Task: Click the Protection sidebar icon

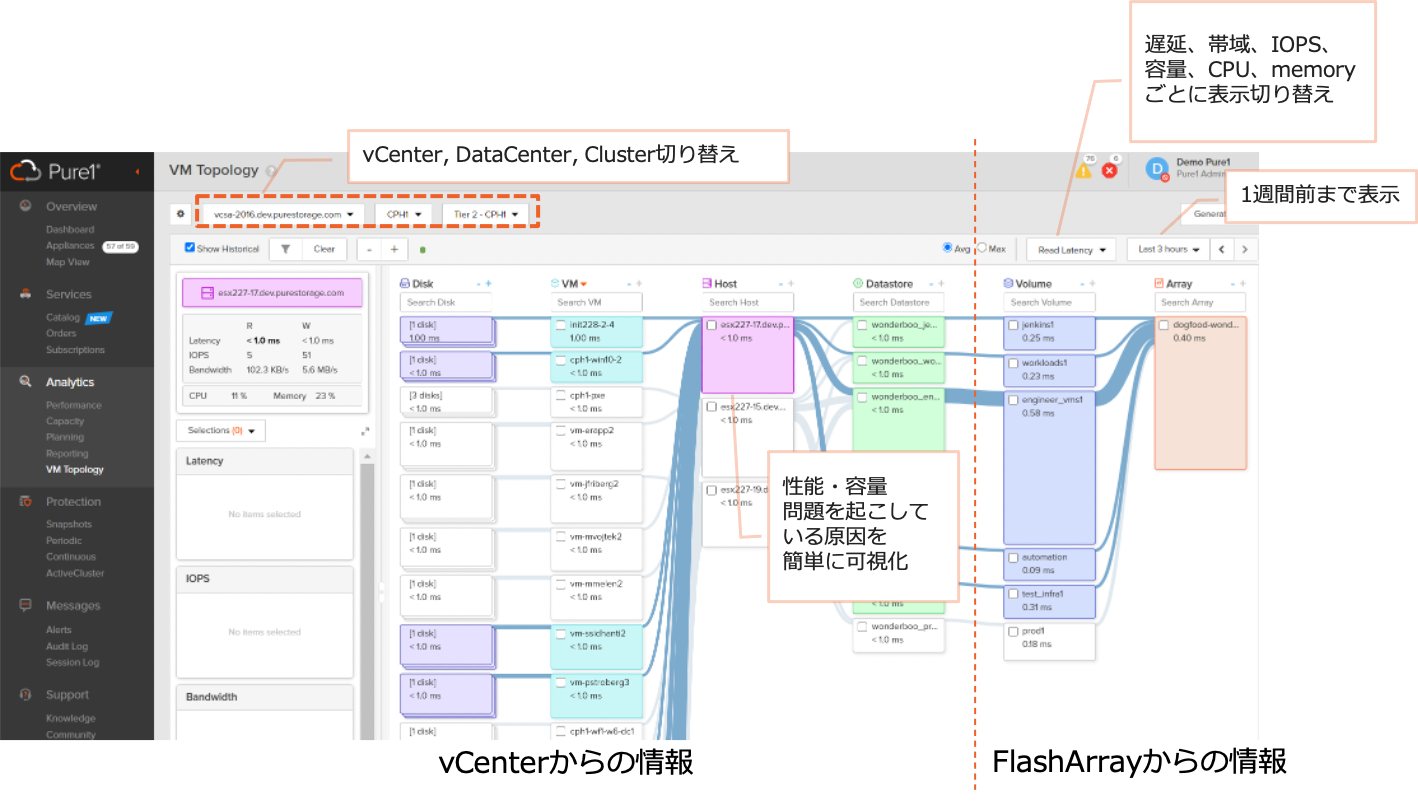Action: coord(25,501)
